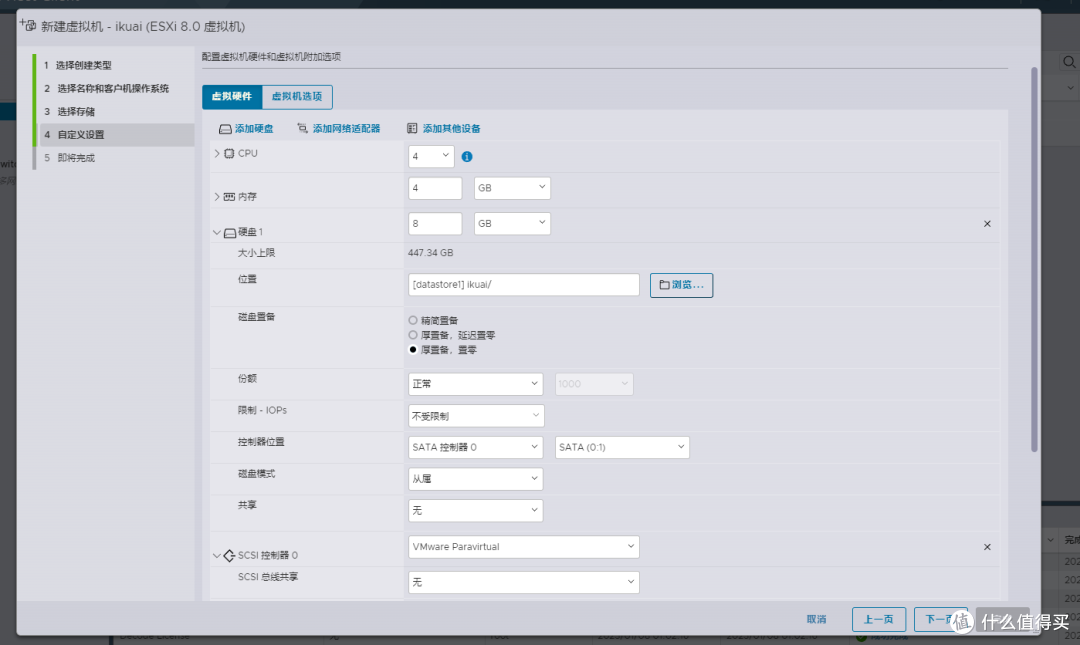This screenshot has width=1080, height=645.
Task: Click the 下一页 button
Action: [x=941, y=619]
